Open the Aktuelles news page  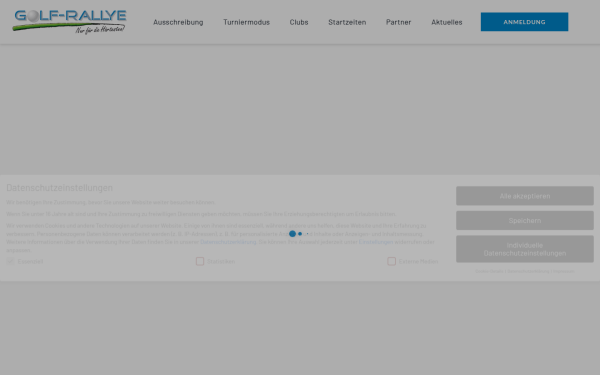pos(447,22)
